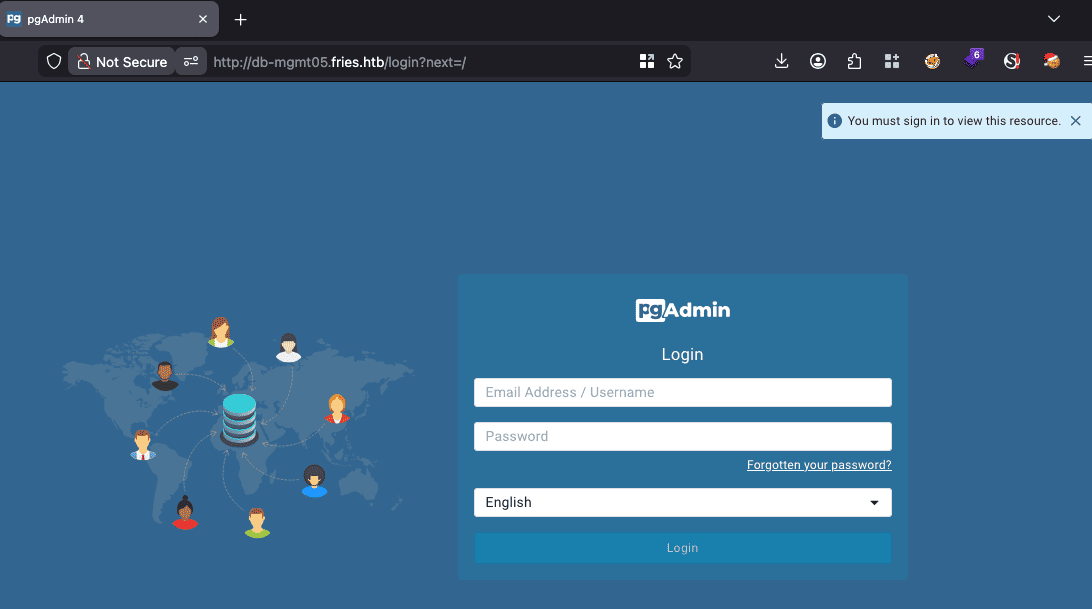Follow the Forgotten your password link

point(819,465)
